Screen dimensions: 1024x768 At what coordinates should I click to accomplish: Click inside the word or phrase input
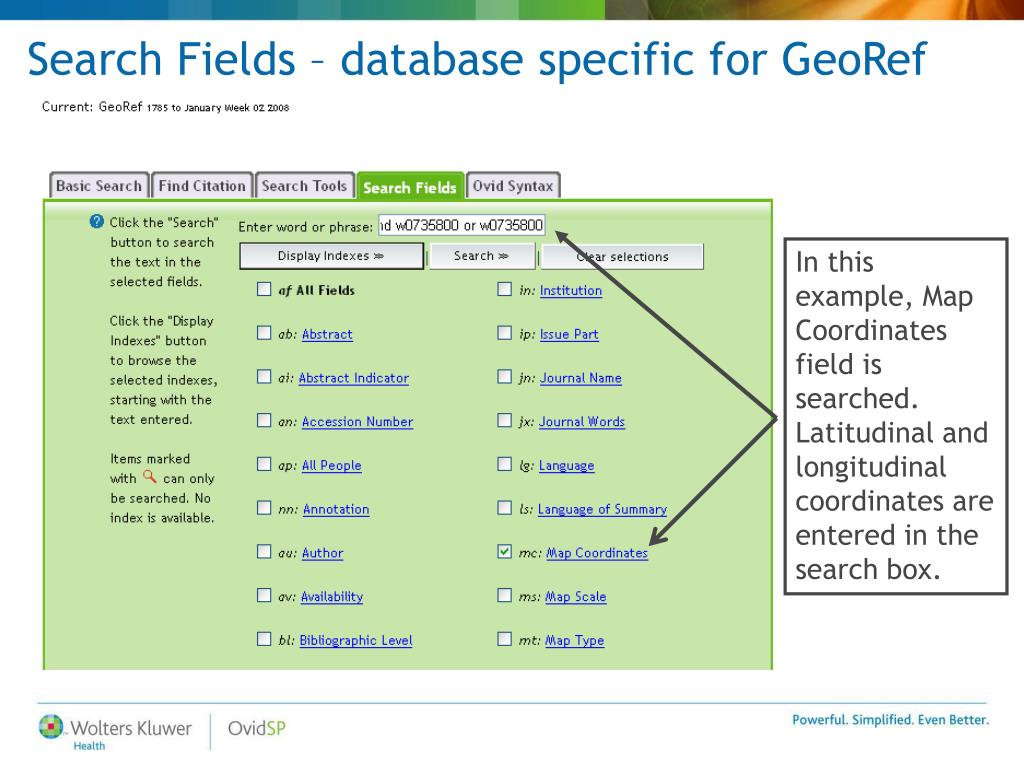click(x=461, y=225)
